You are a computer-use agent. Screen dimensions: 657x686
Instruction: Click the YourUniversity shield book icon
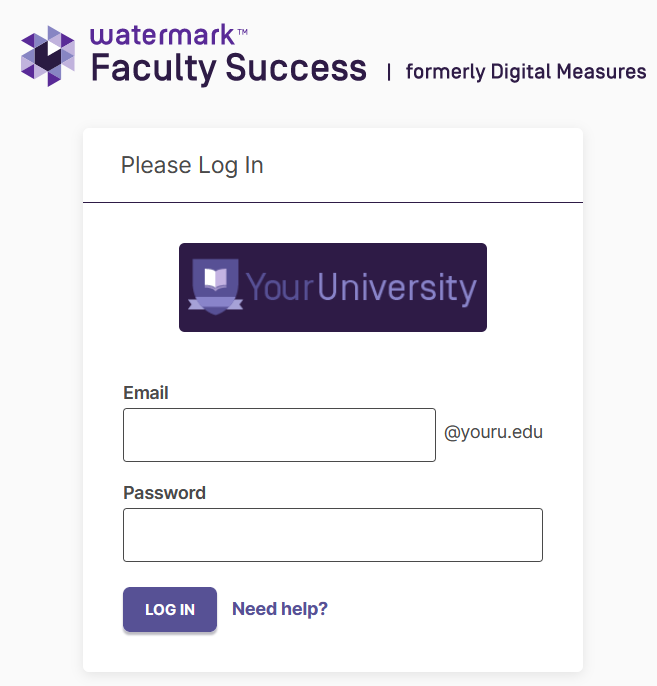(215, 287)
